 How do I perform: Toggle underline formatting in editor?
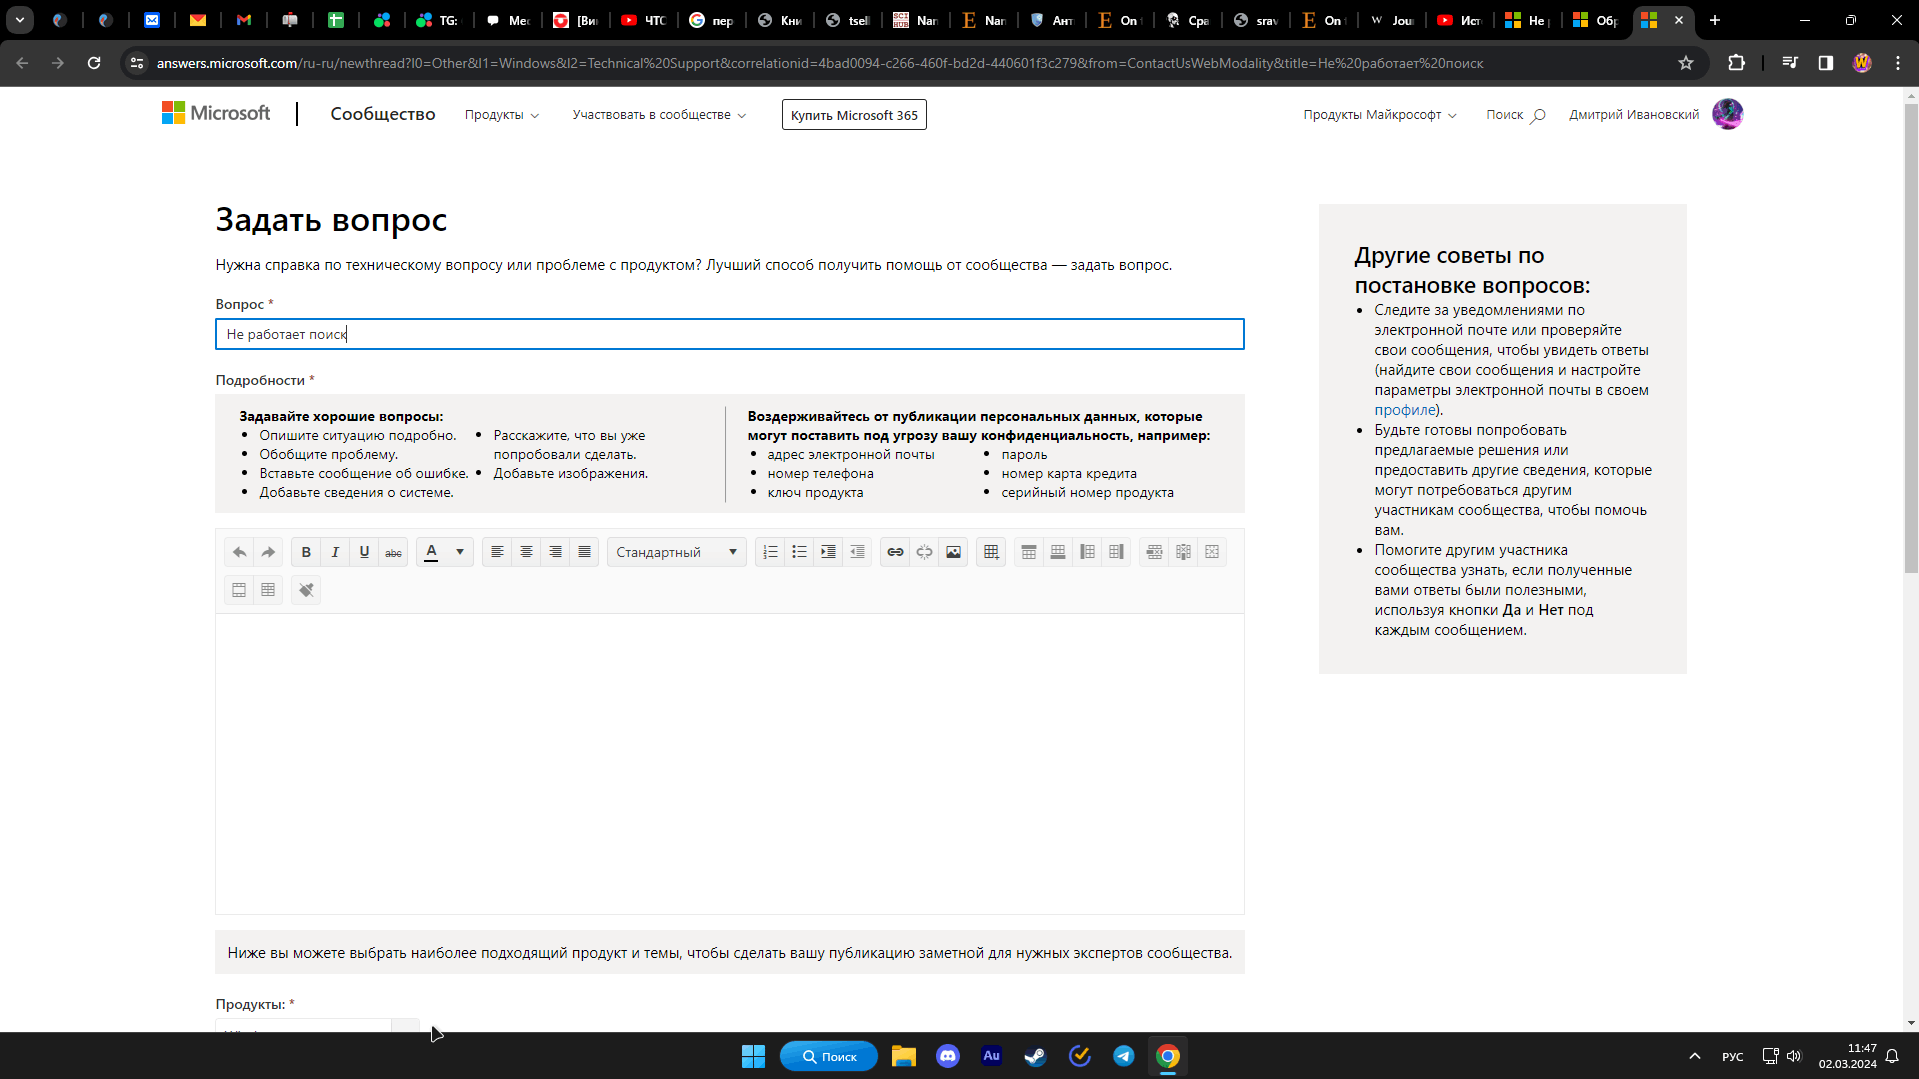364,552
